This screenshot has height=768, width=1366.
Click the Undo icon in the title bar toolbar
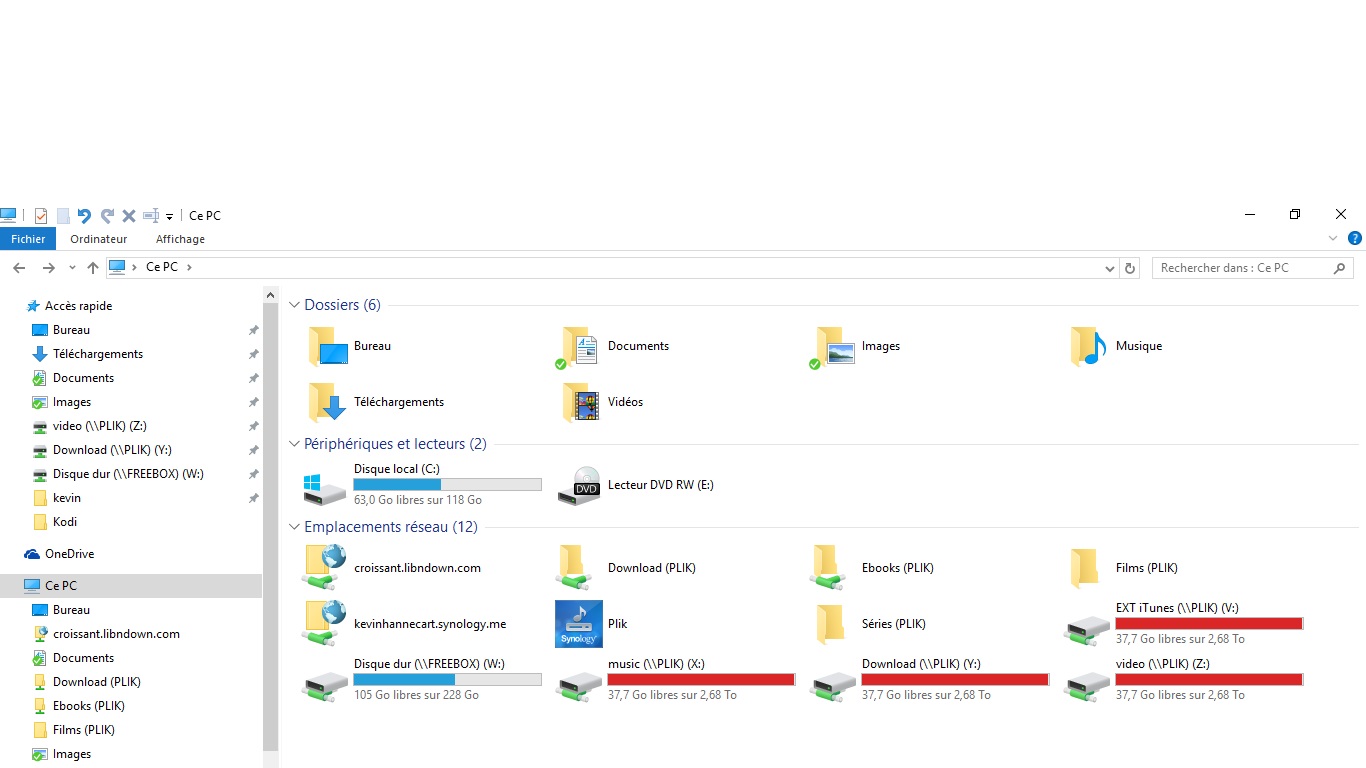click(84, 215)
